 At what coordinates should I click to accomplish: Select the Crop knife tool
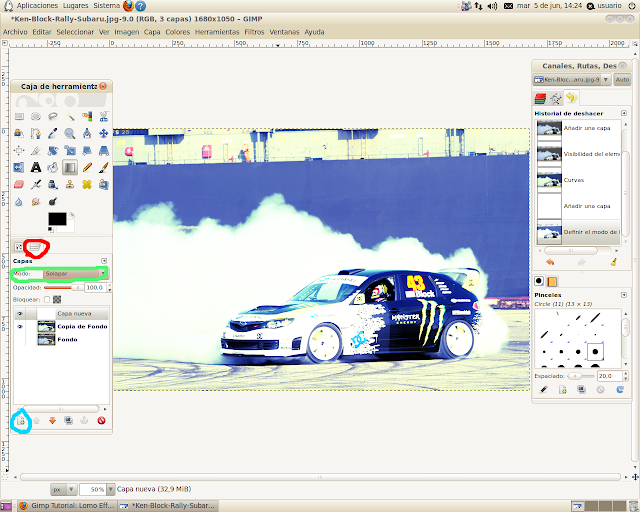36,151
